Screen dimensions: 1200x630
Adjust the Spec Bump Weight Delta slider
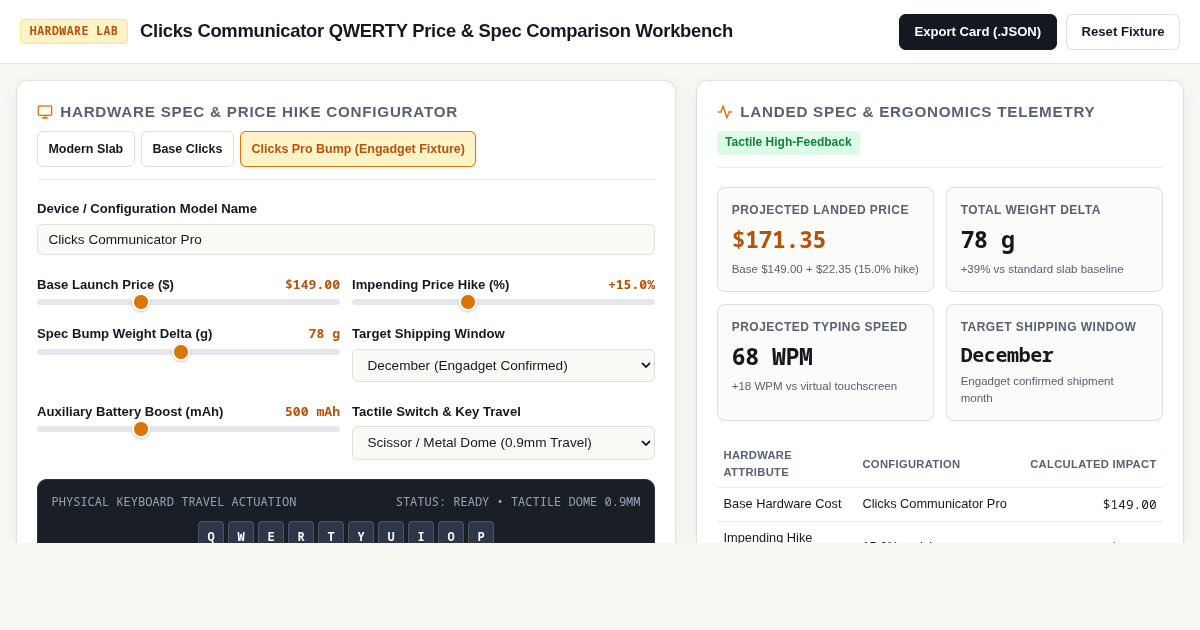(188, 352)
